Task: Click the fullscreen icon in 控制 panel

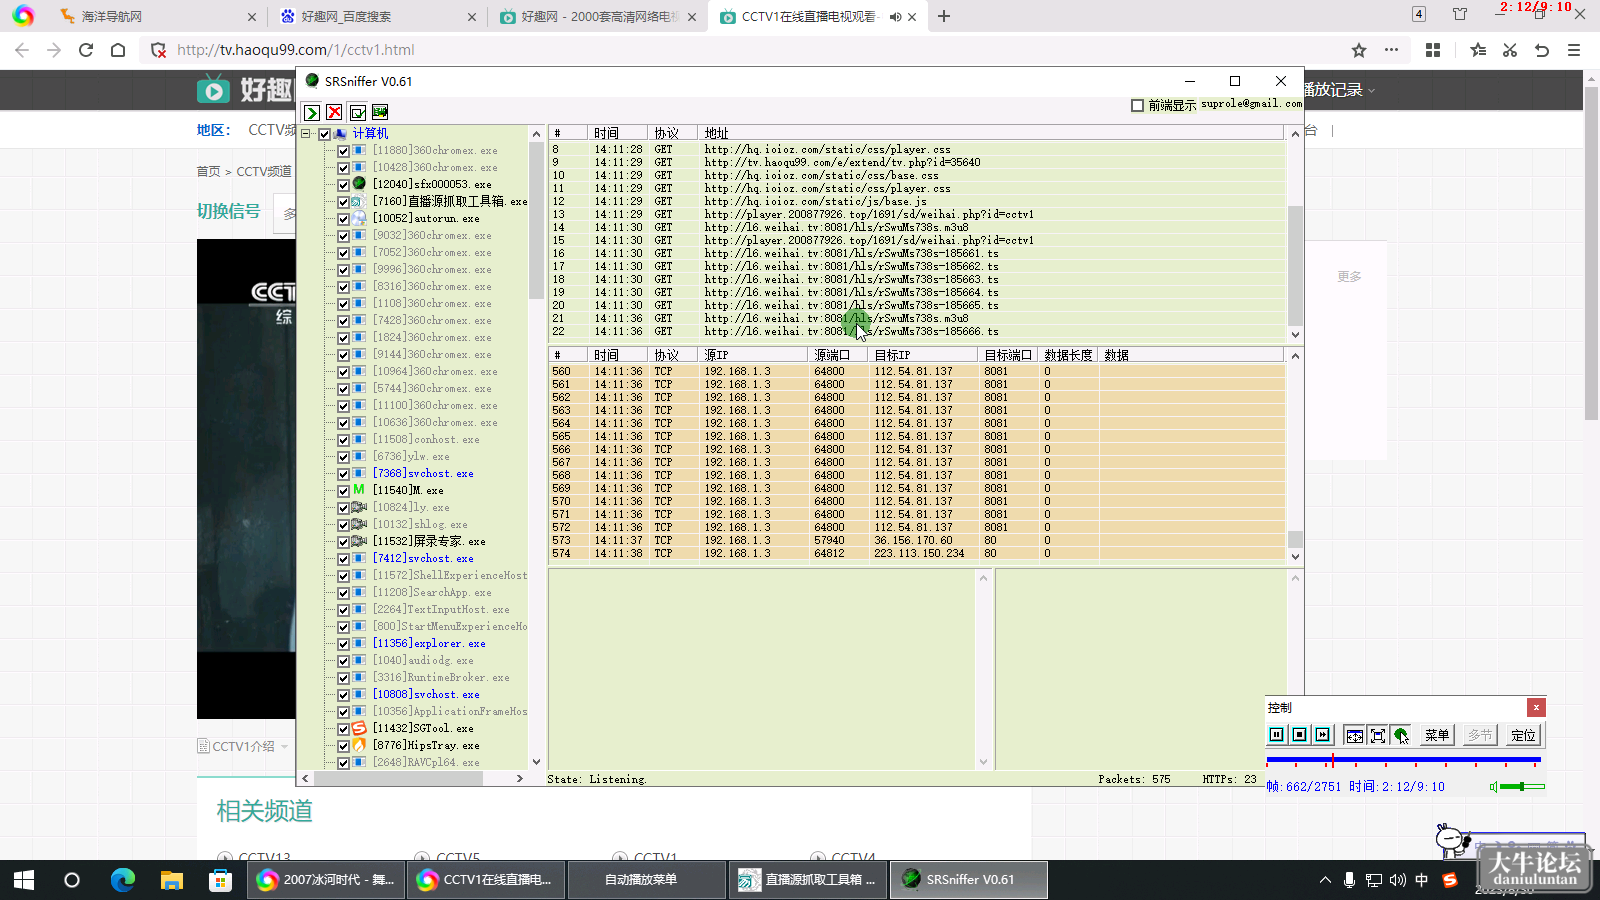Action: 1378,735
